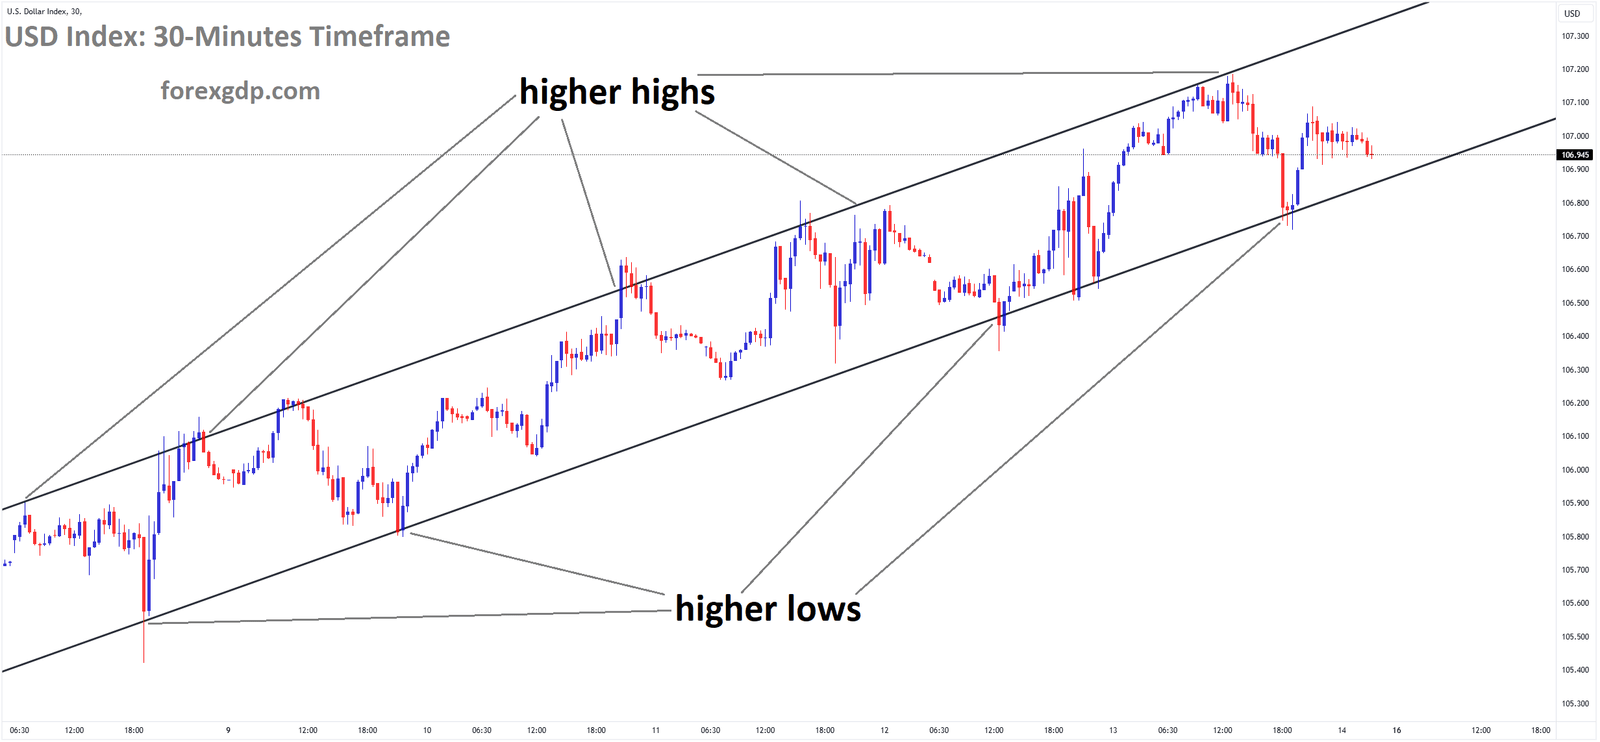1600x742 pixels.
Task: Click the 105.300 price axis label
Action: click(1575, 704)
